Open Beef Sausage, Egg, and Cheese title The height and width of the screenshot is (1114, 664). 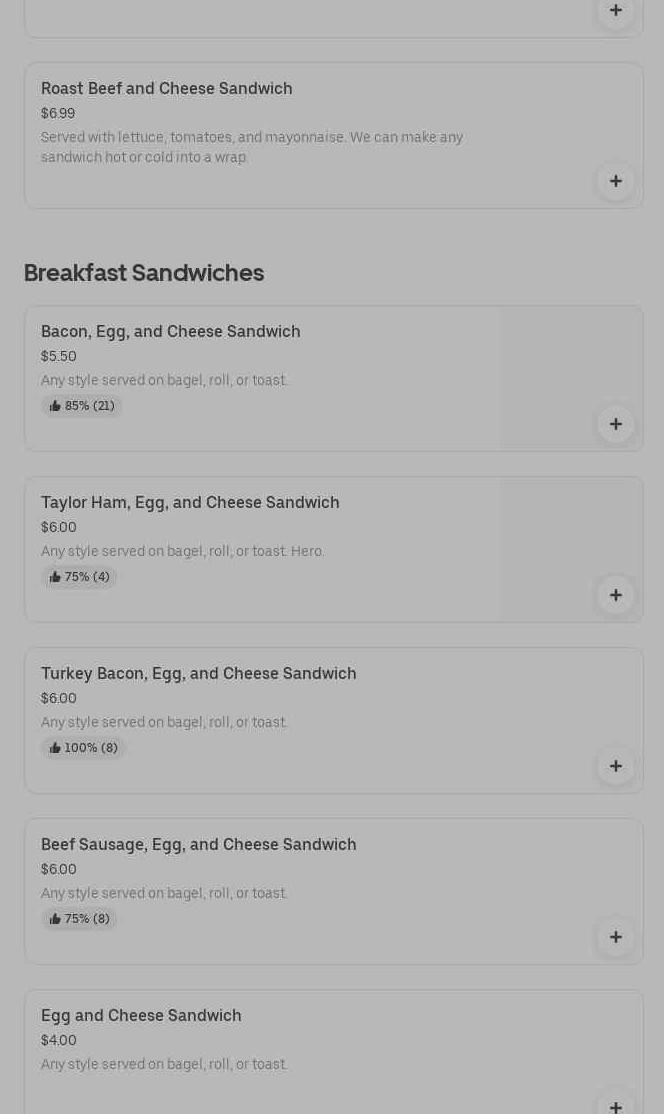[x=199, y=845]
